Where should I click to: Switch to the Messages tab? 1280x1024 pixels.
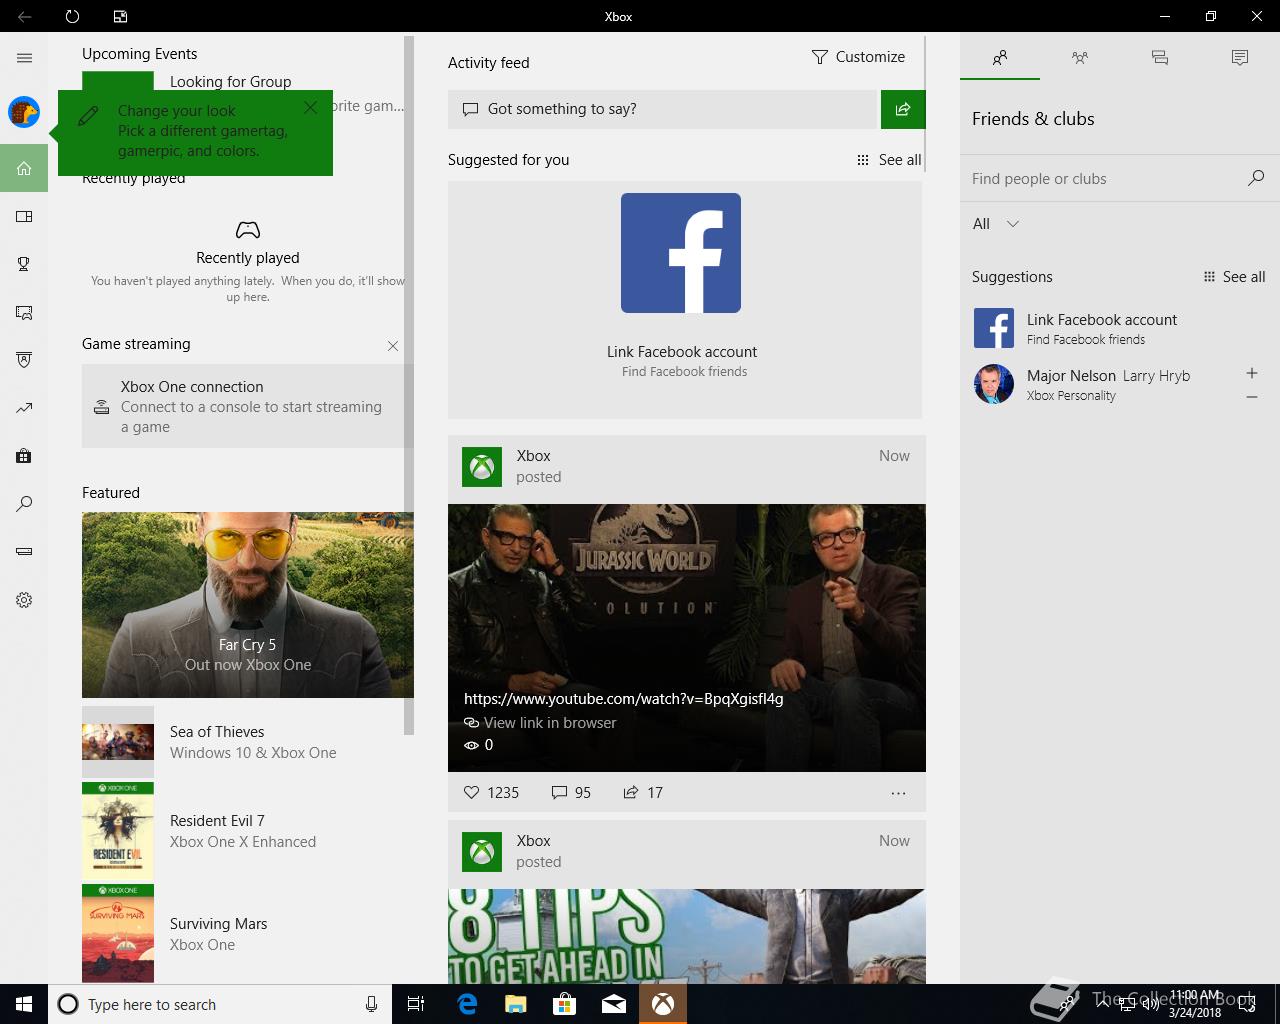[x=1160, y=58]
